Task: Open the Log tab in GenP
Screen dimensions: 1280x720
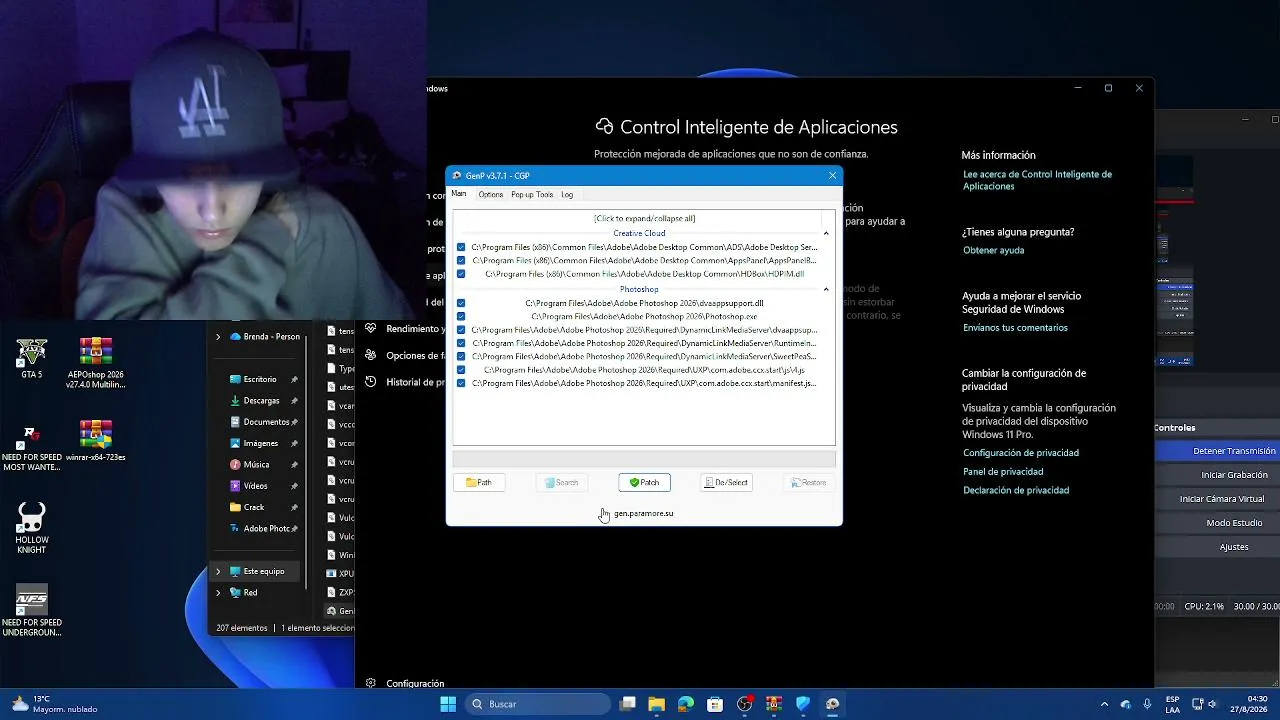Action: click(x=567, y=194)
